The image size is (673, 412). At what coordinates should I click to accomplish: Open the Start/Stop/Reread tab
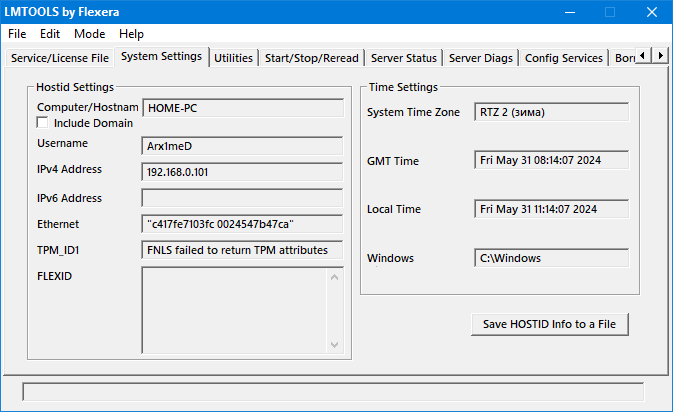tap(312, 58)
